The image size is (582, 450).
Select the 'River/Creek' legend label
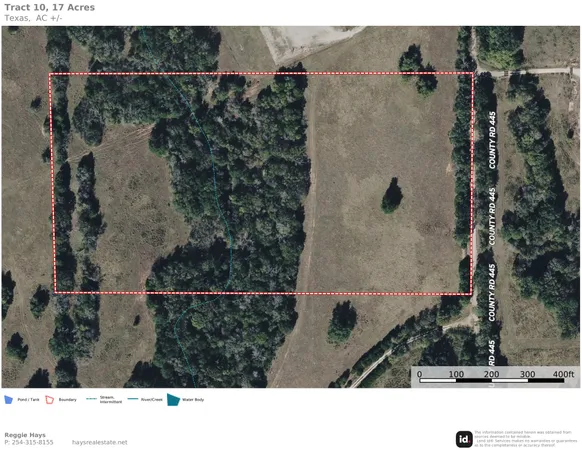pos(151,400)
